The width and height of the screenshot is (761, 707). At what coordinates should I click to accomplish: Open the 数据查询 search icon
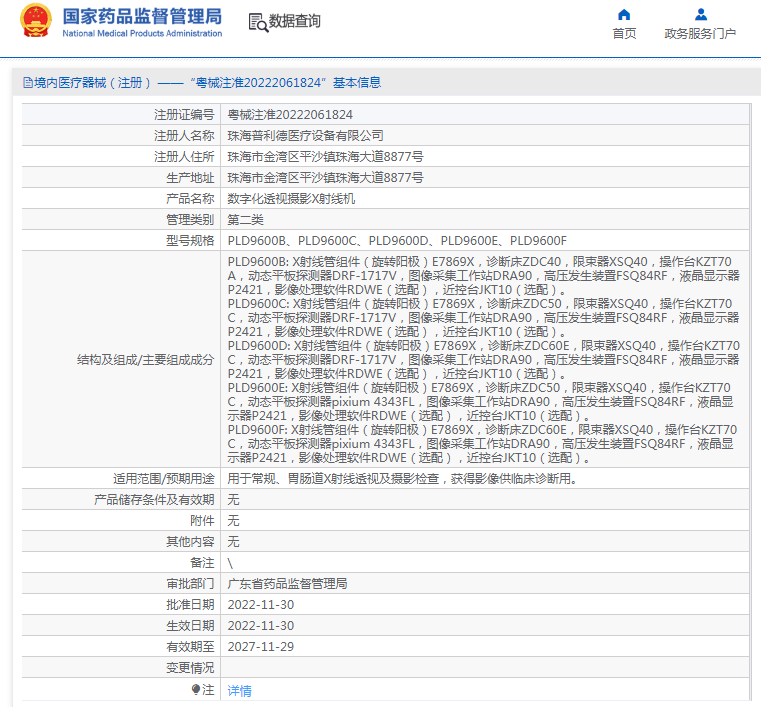(258, 22)
